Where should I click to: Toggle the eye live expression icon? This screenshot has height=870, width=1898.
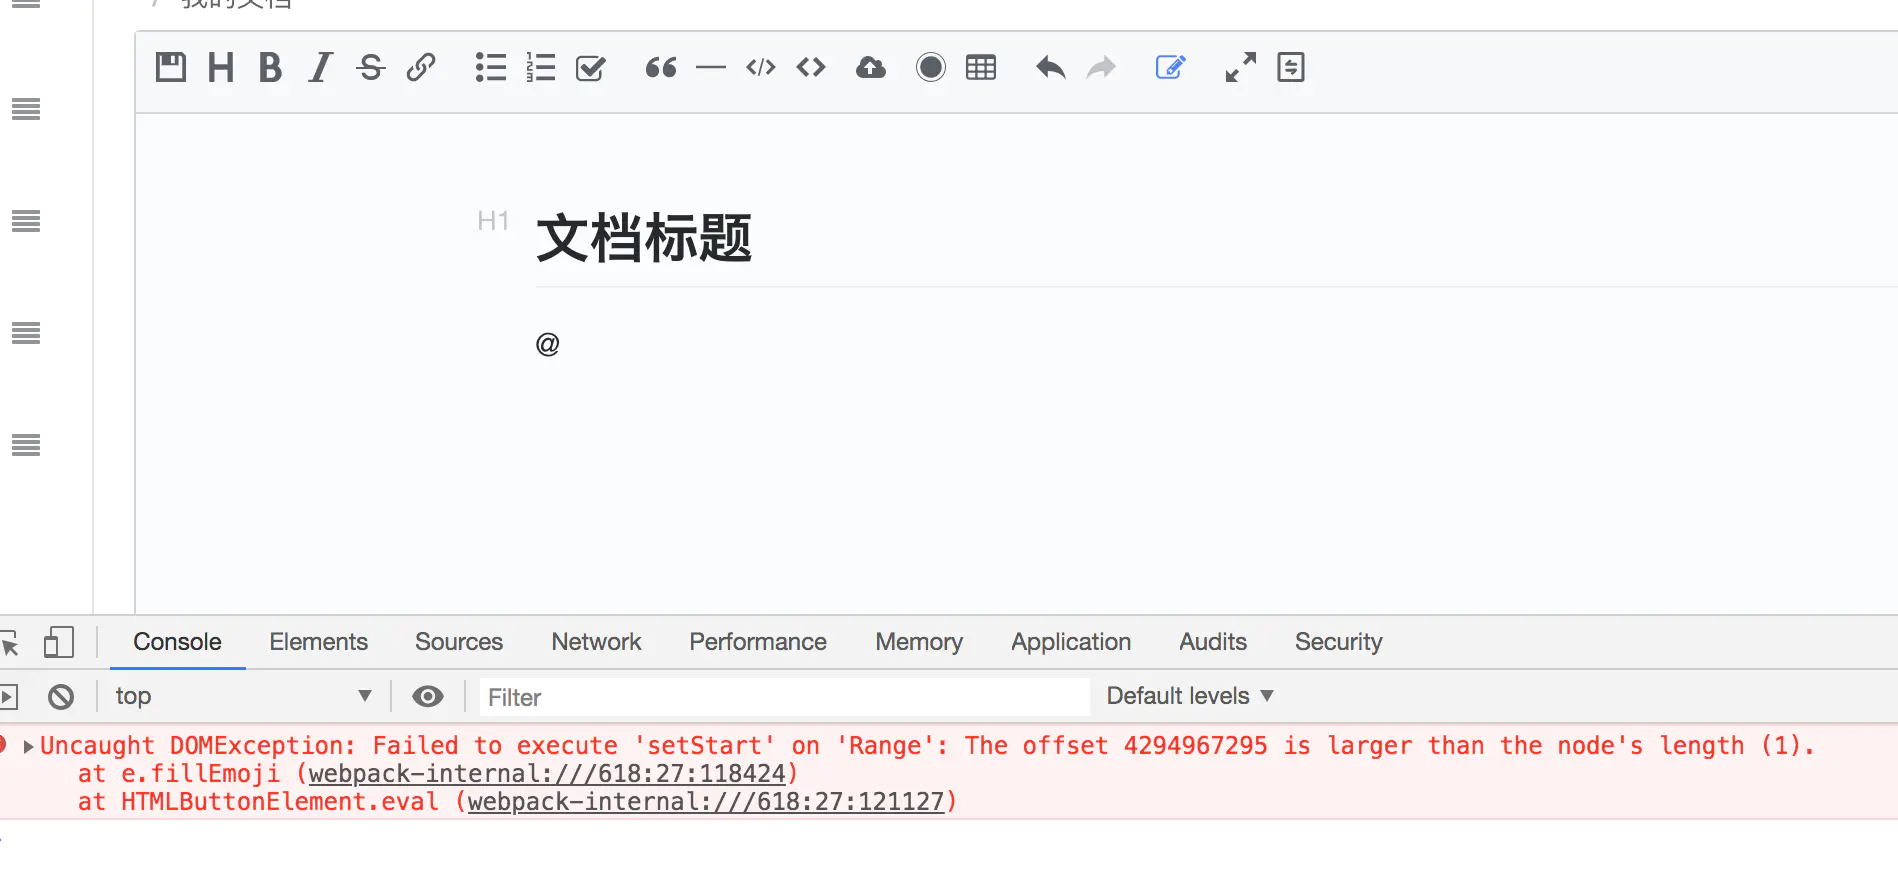[428, 696]
